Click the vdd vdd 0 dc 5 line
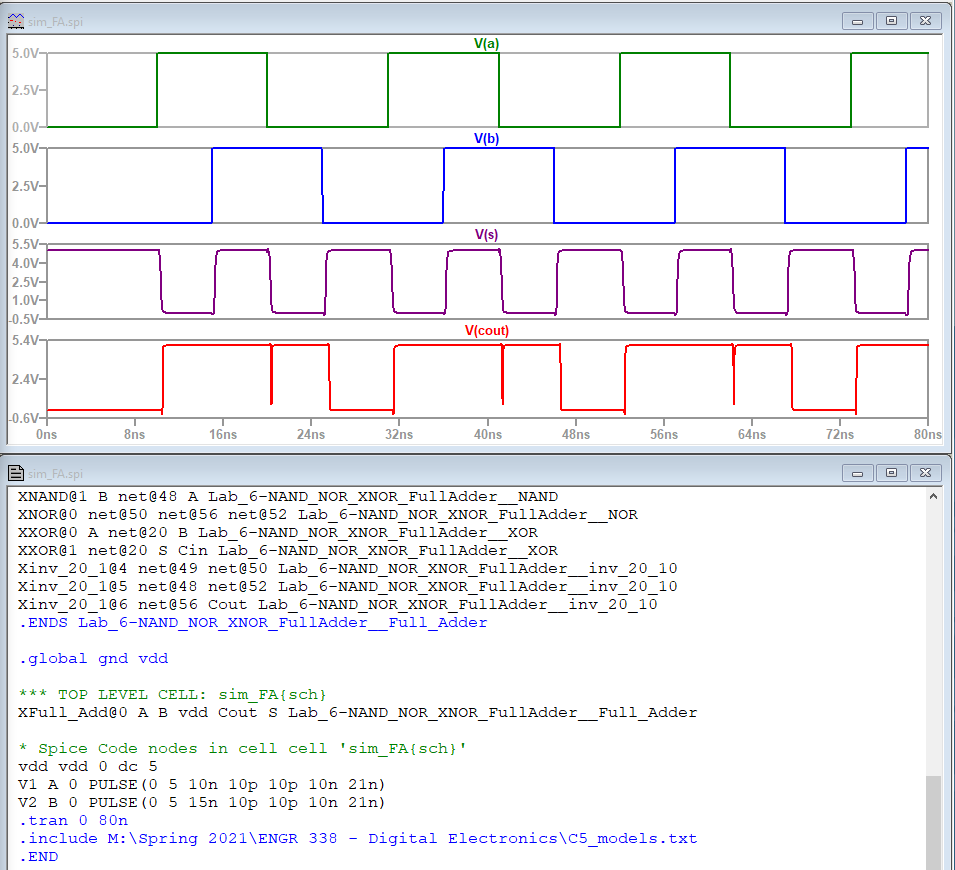 pyautogui.click(x=88, y=766)
